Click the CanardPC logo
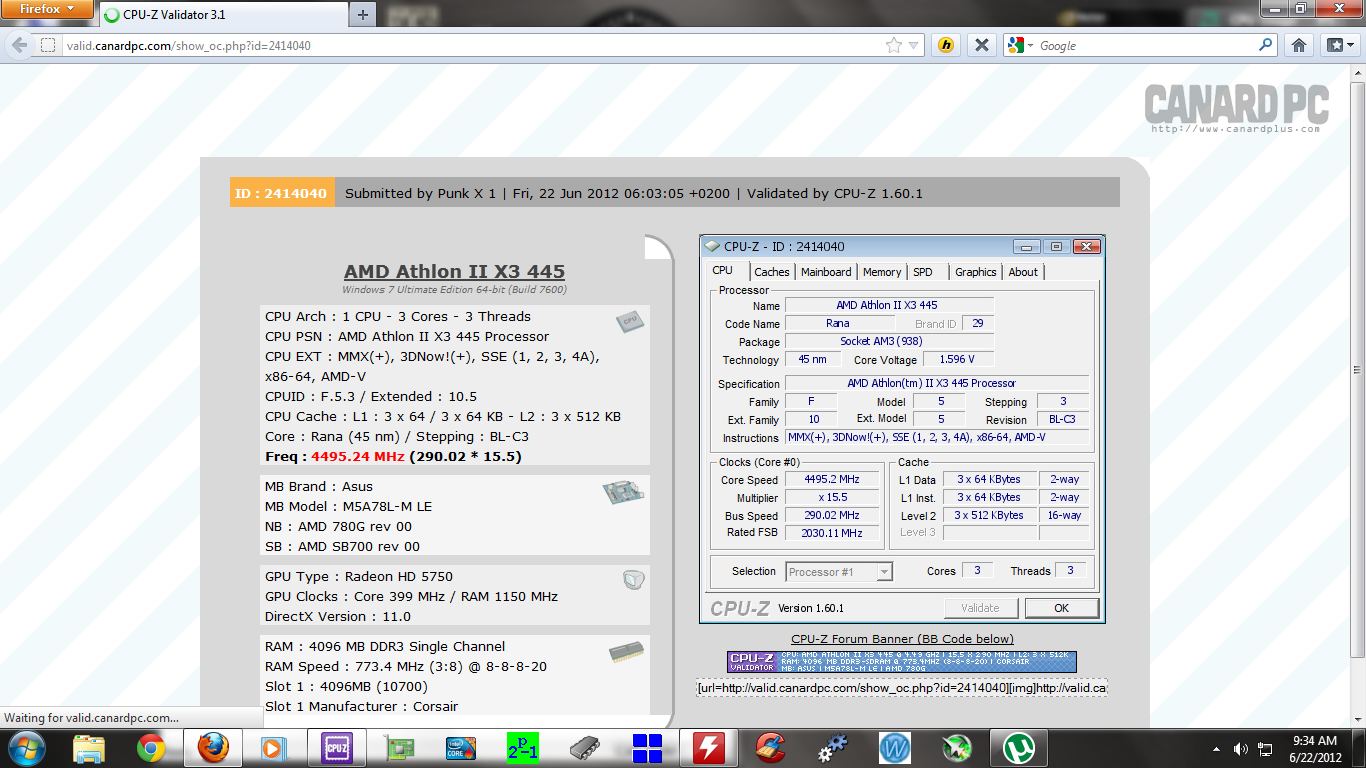The image size is (1366, 768). coord(1236,107)
